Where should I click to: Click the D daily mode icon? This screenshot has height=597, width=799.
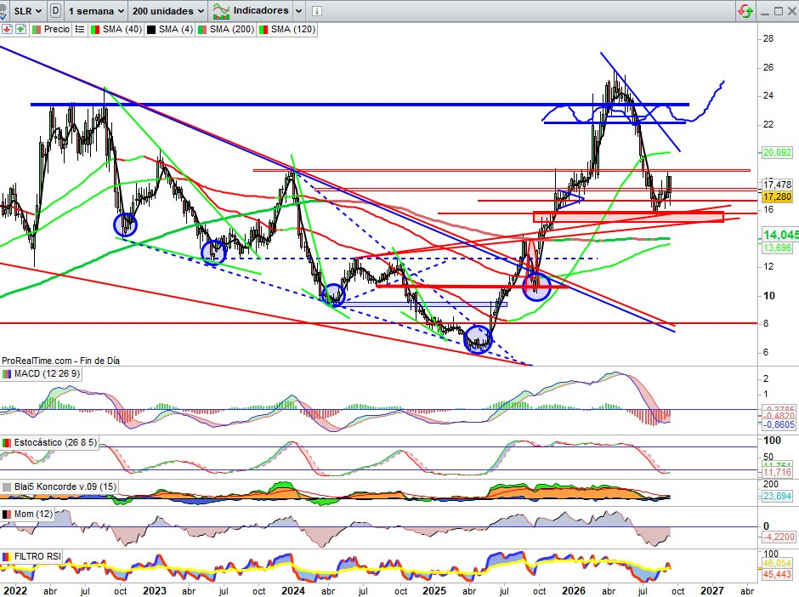tap(56, 11)
